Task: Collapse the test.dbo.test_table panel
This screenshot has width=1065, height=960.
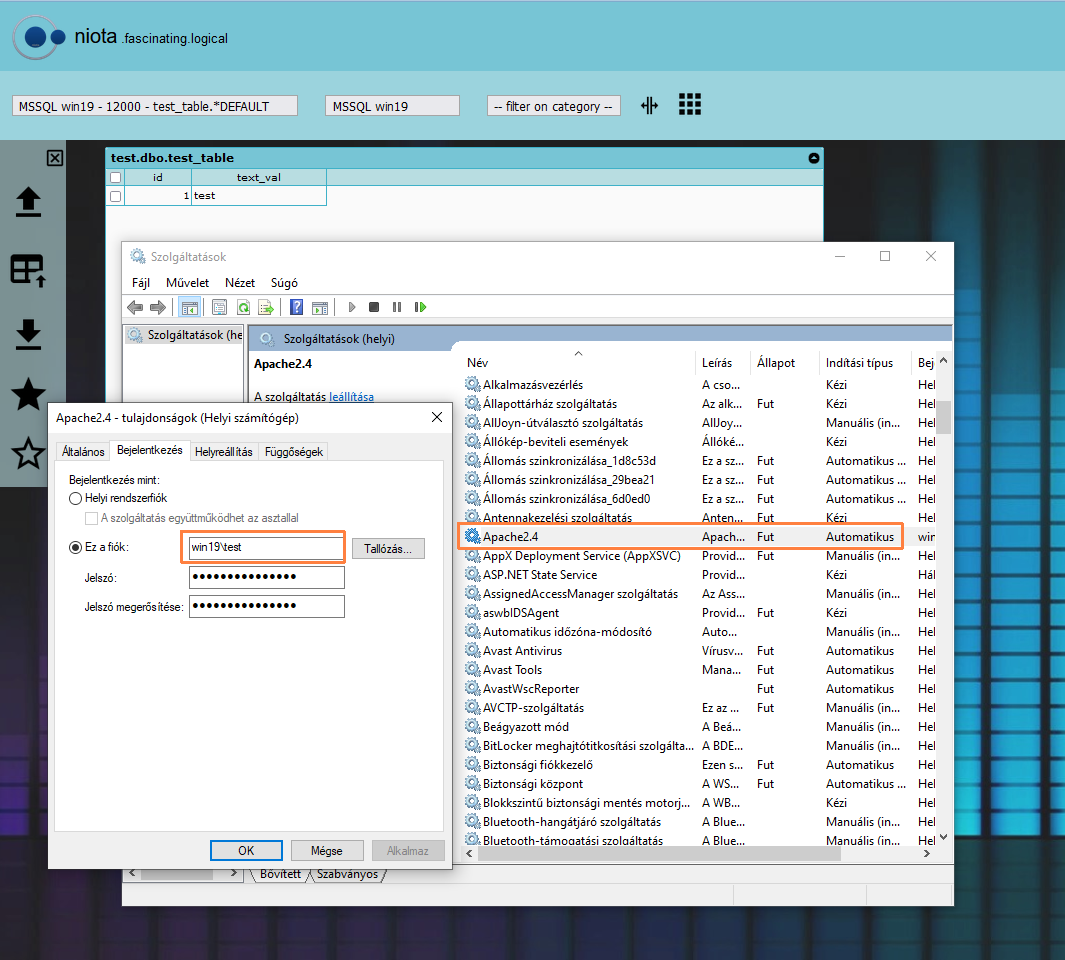Action: click(x=813, y=158)
